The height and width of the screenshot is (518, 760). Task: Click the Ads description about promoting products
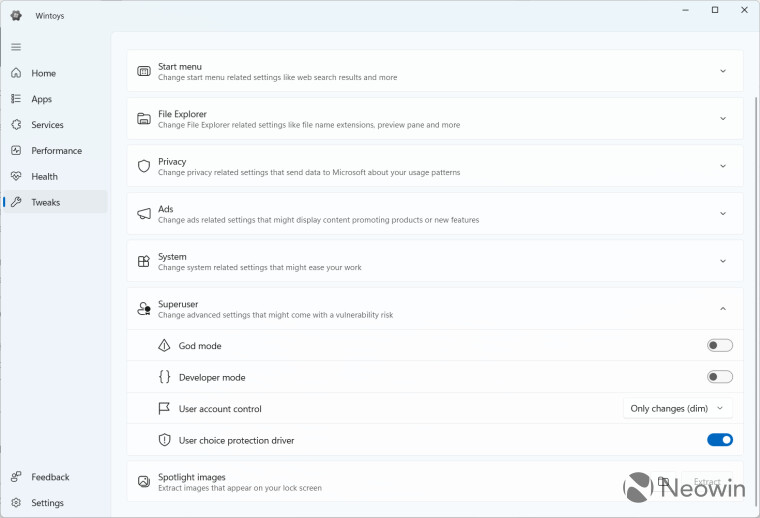pyautogui.click(x=318, y=220)
